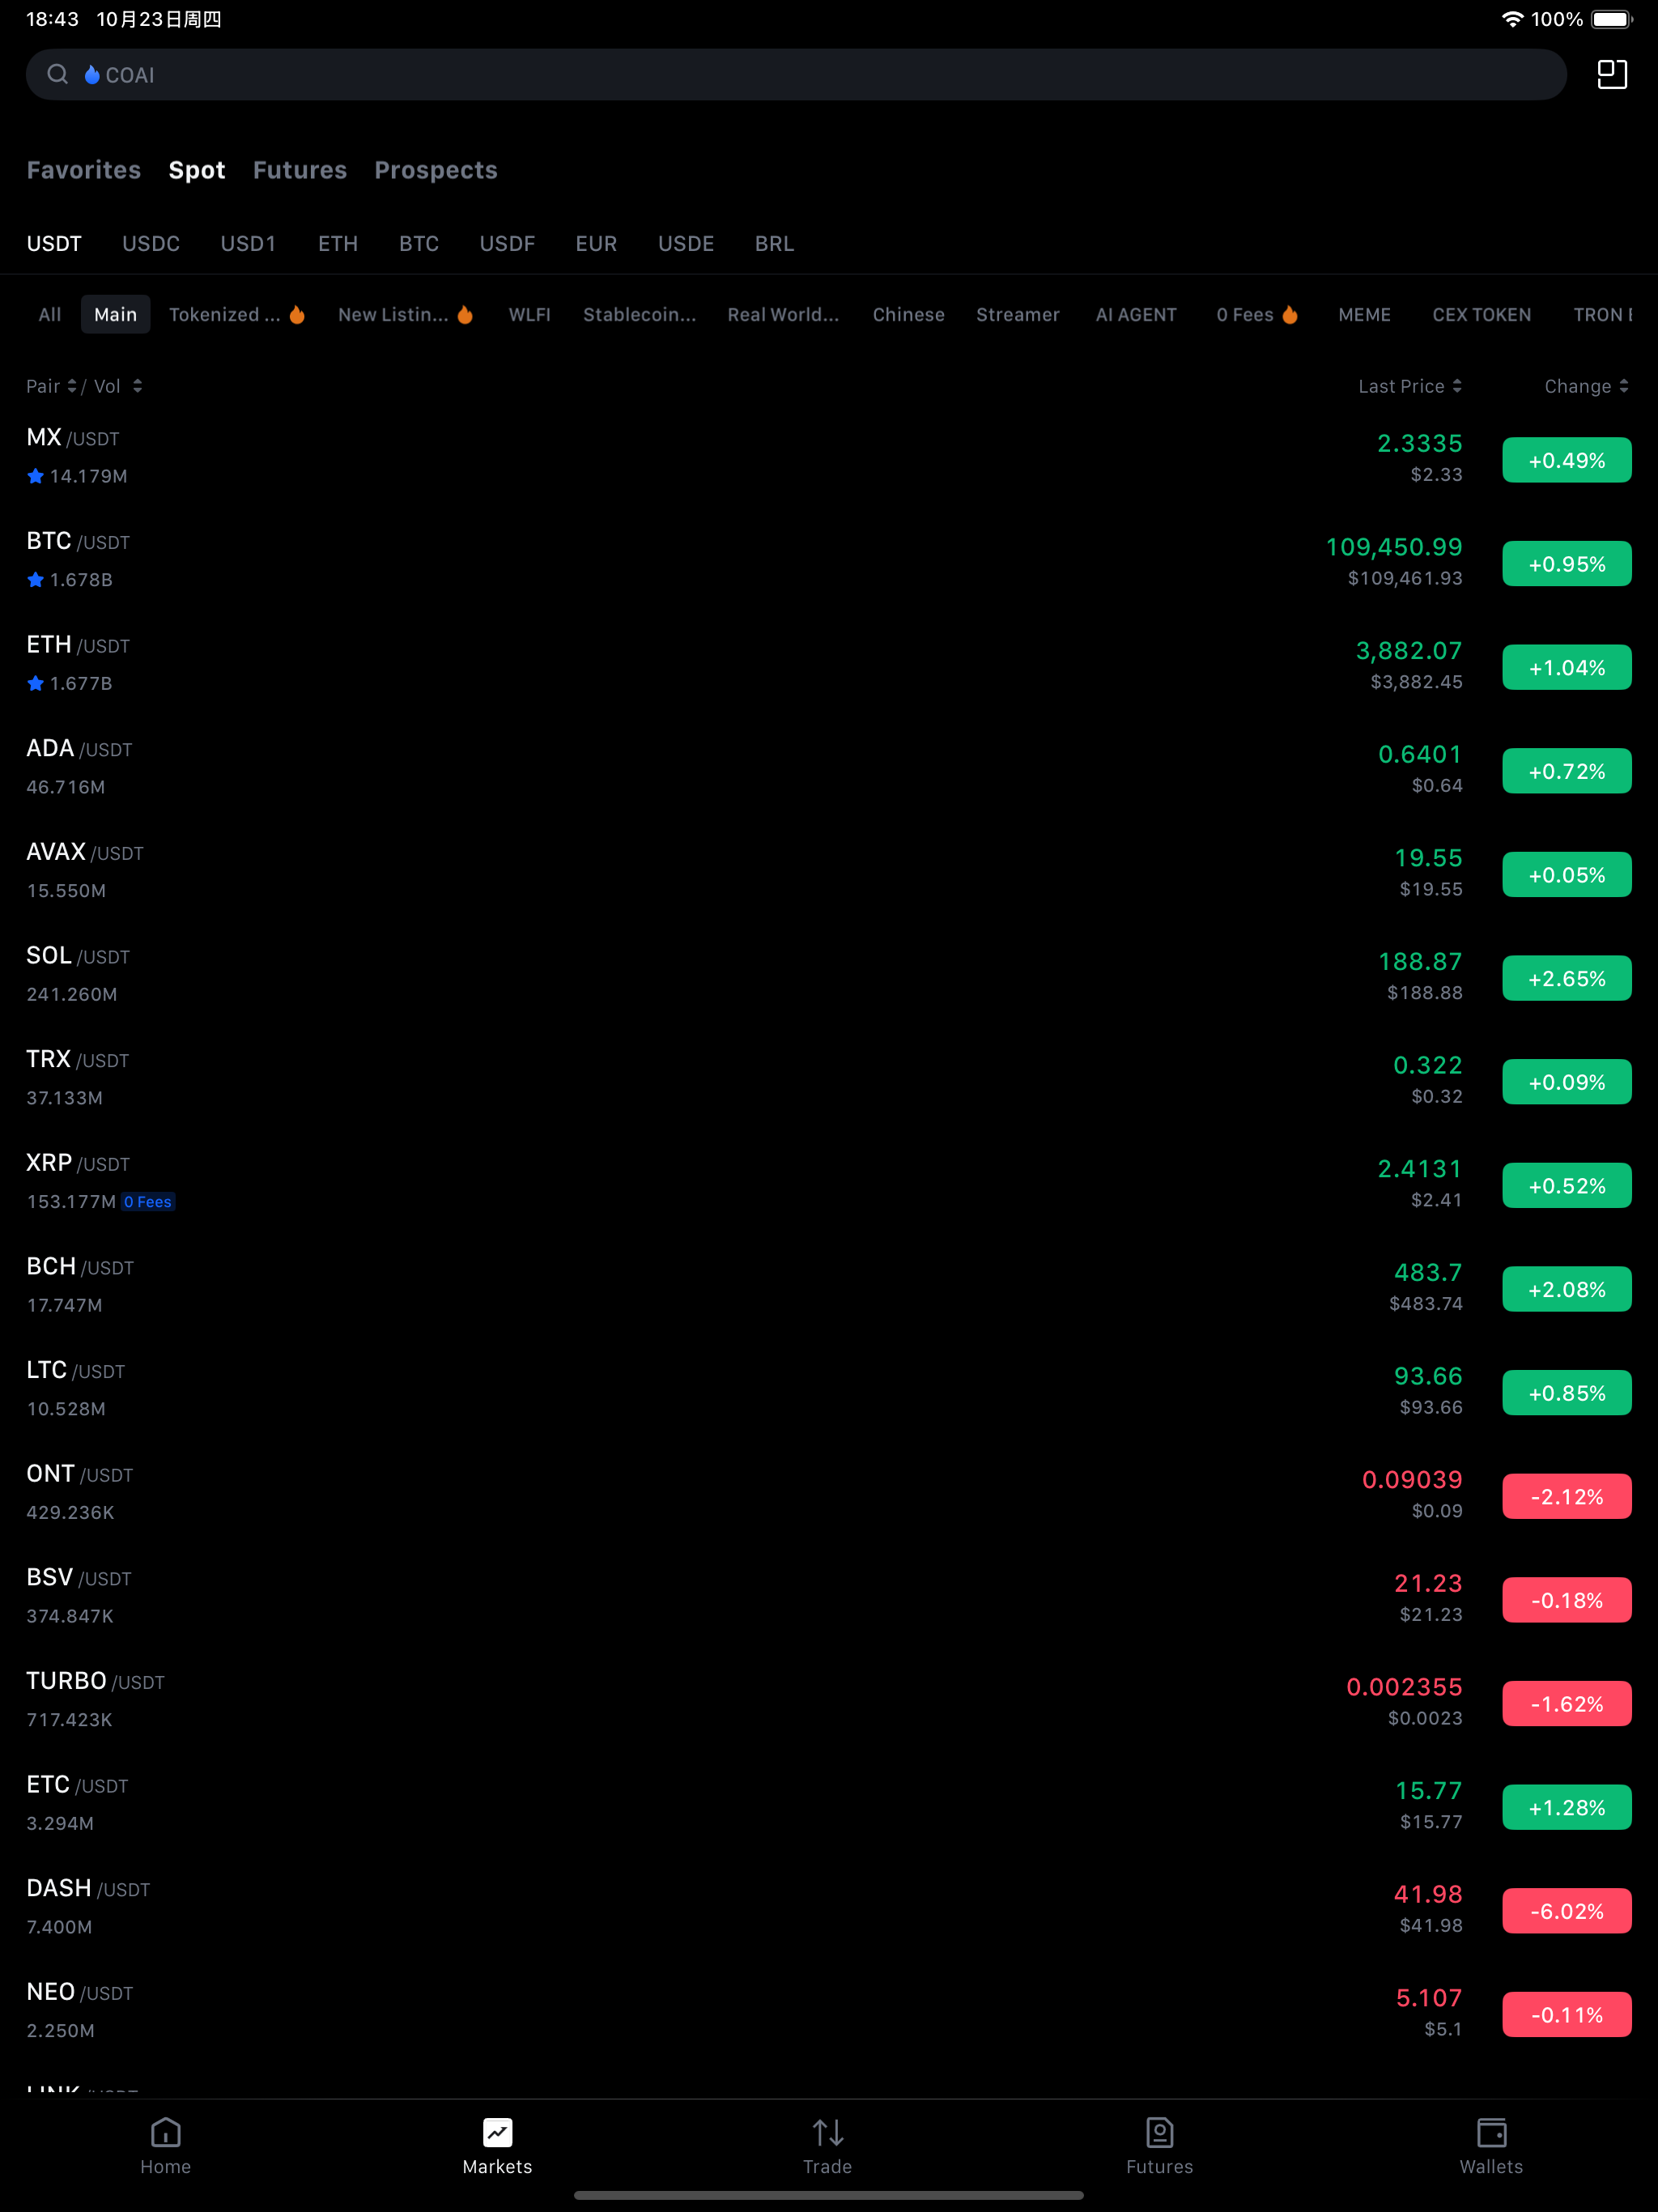
Task: Tap the magnifier icon in the search bar
Action: pos(57,74)
